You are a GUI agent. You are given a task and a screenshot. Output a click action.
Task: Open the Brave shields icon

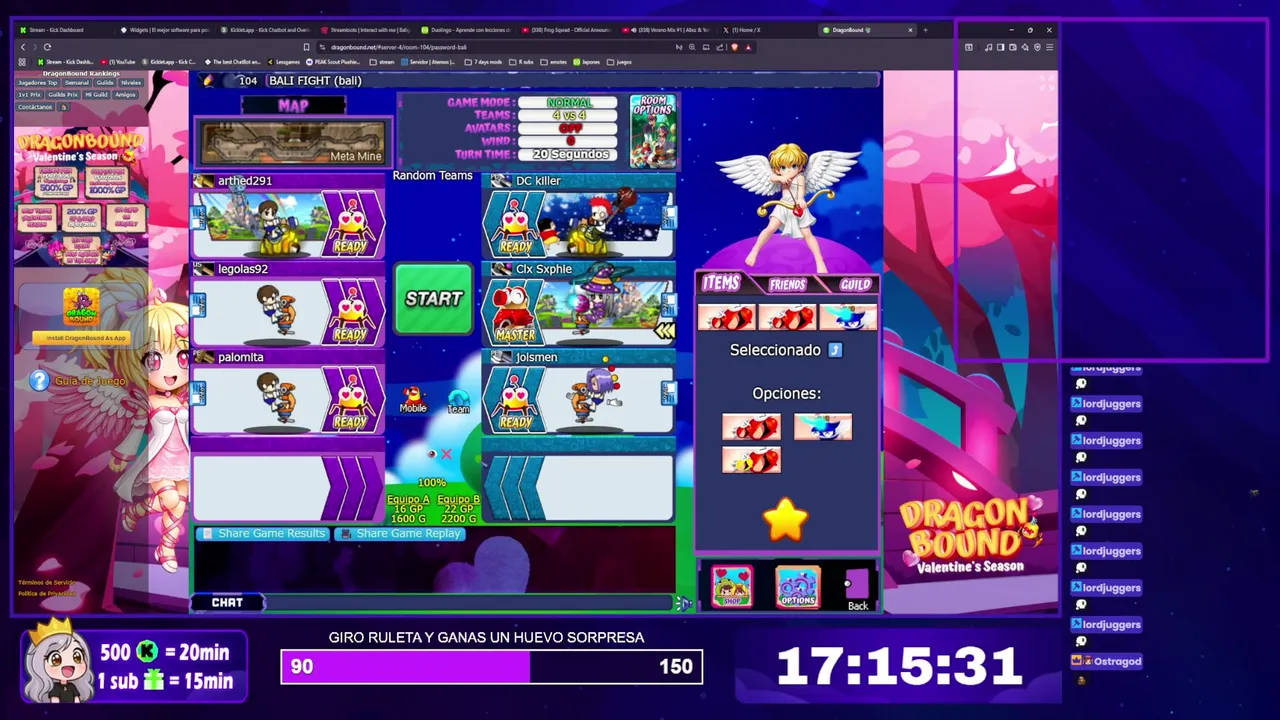coord(735,47)
